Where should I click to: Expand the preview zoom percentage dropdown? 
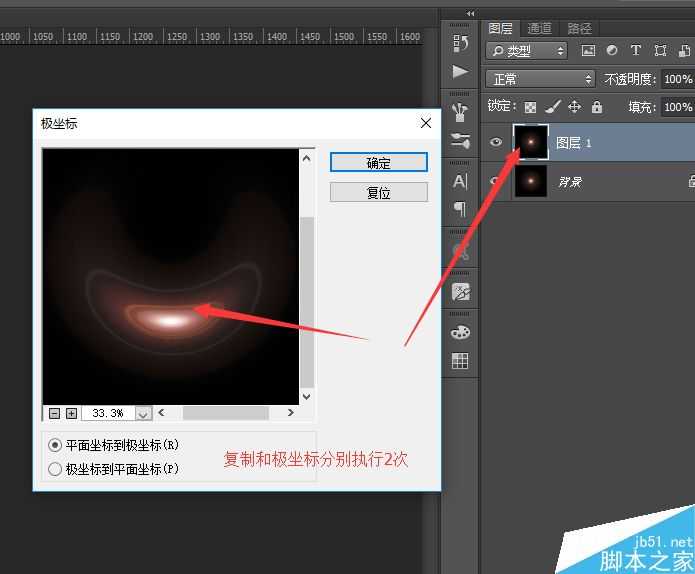143,413
